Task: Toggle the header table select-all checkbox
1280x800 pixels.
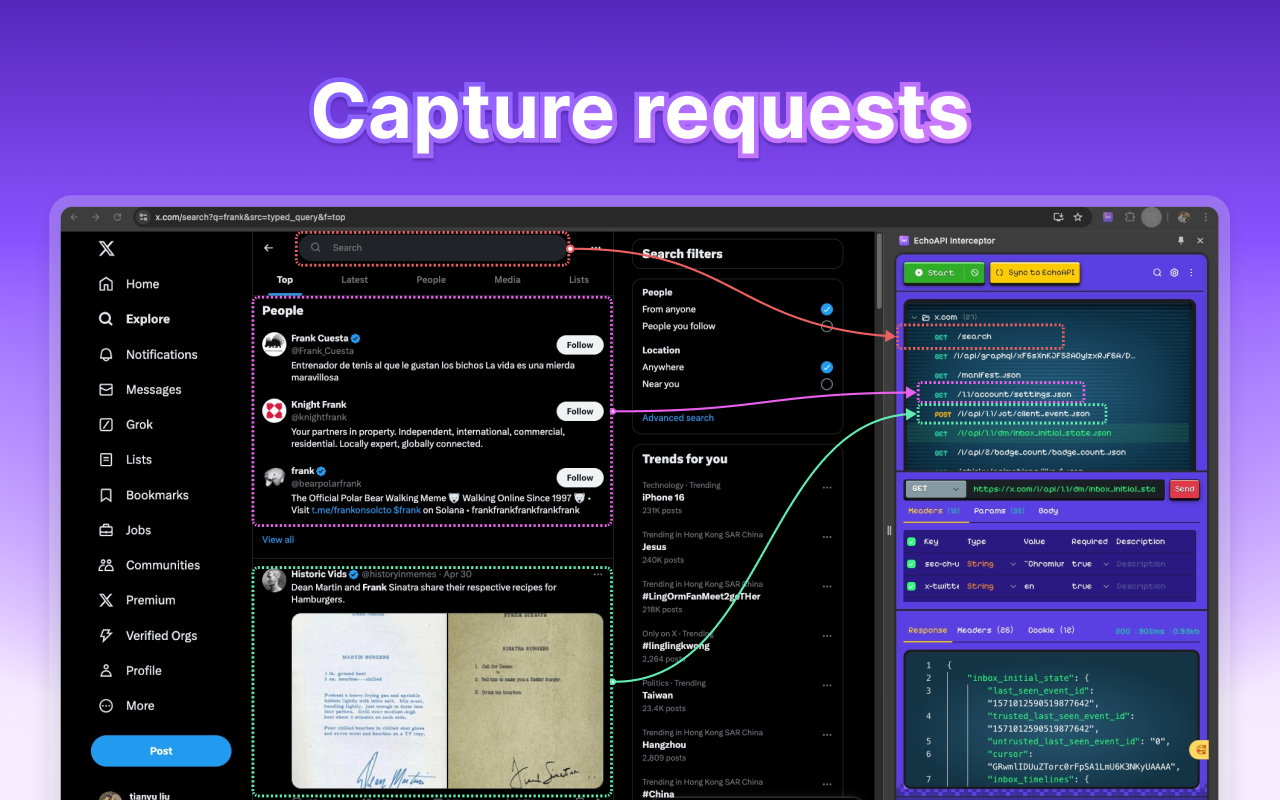Action: [911, 542]
